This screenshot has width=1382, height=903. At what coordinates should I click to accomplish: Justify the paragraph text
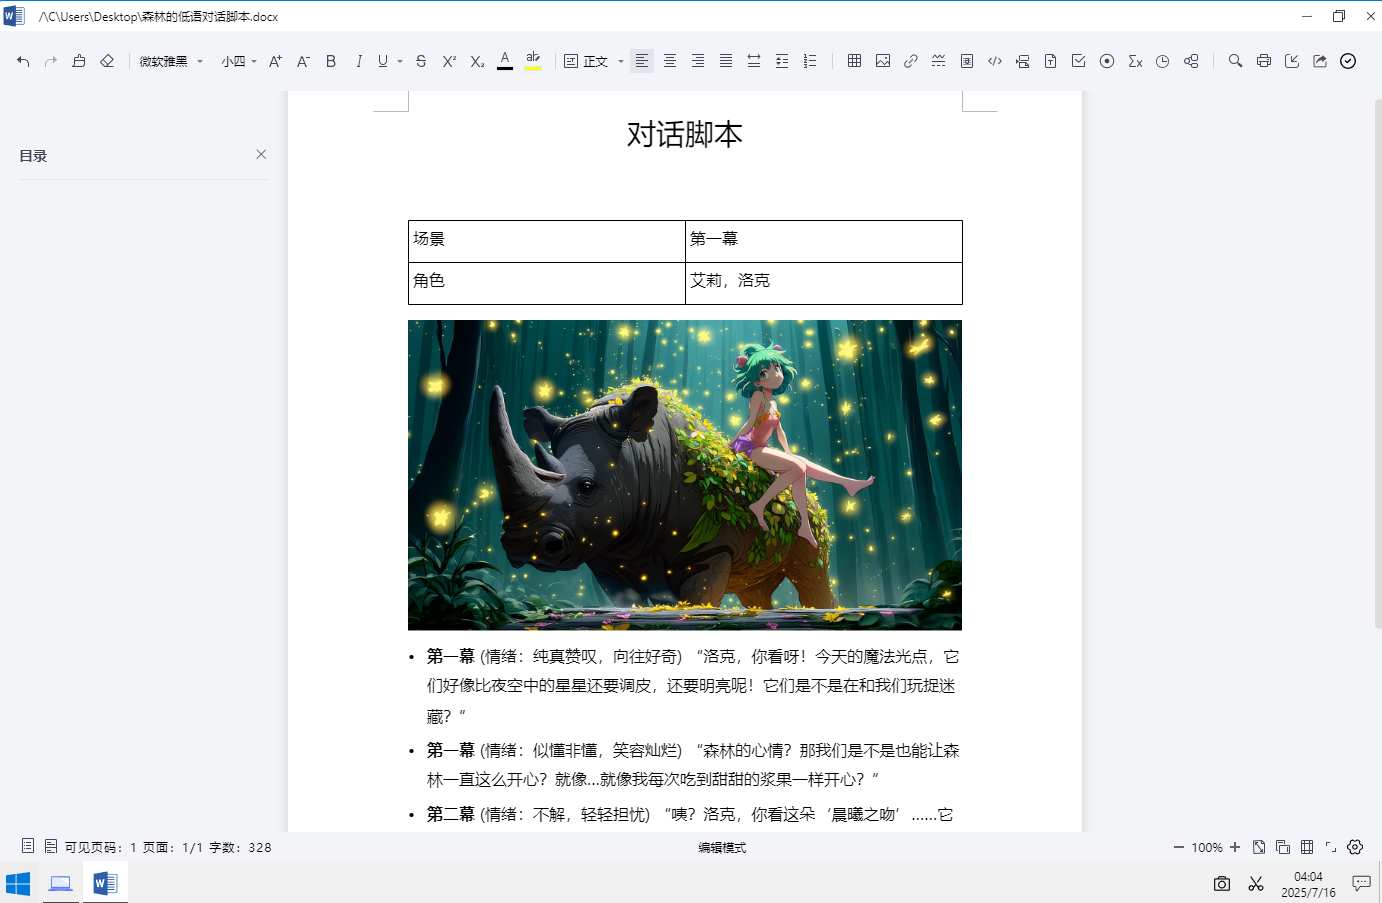tap(726, 61)
